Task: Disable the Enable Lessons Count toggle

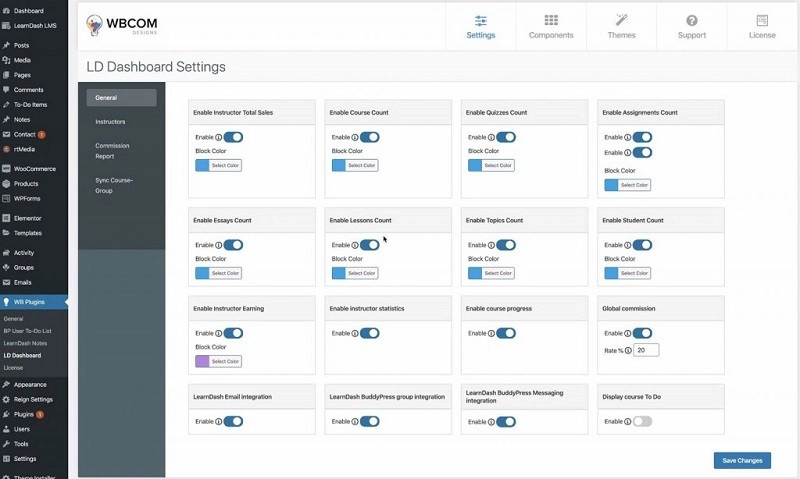Action: pyautogui.click(x=369, y=245)
